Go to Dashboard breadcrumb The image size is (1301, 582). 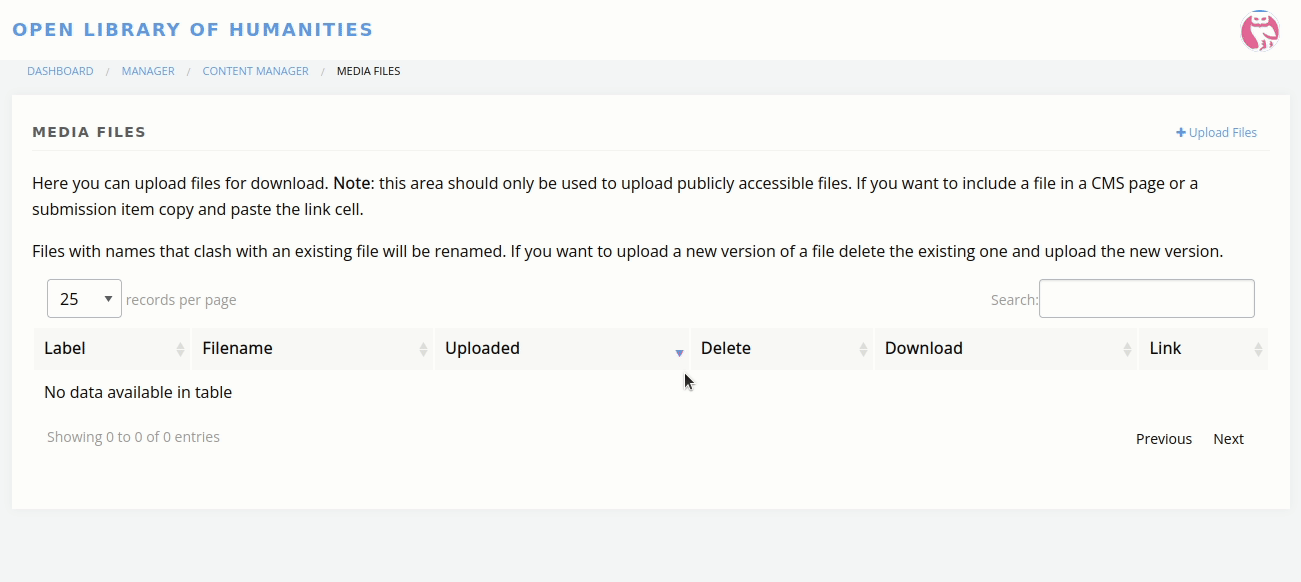pos(60,71)
